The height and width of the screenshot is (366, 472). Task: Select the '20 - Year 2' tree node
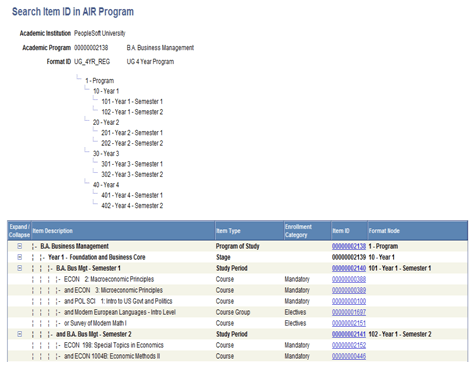106,122
